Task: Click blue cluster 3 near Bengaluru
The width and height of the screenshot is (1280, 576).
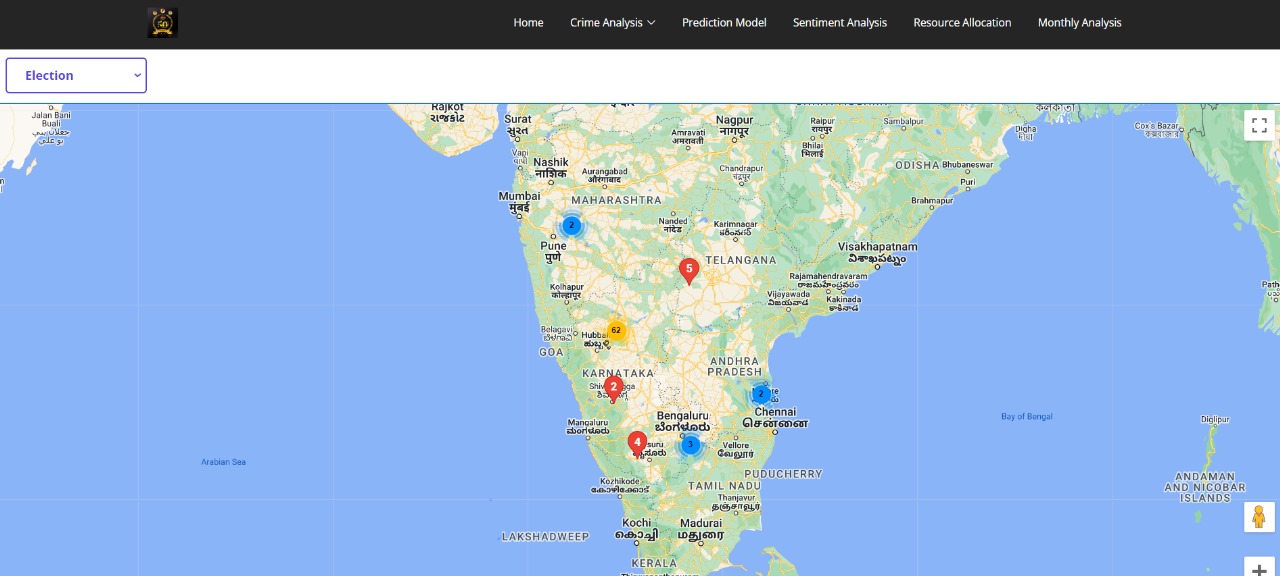Action: [690, 444]
